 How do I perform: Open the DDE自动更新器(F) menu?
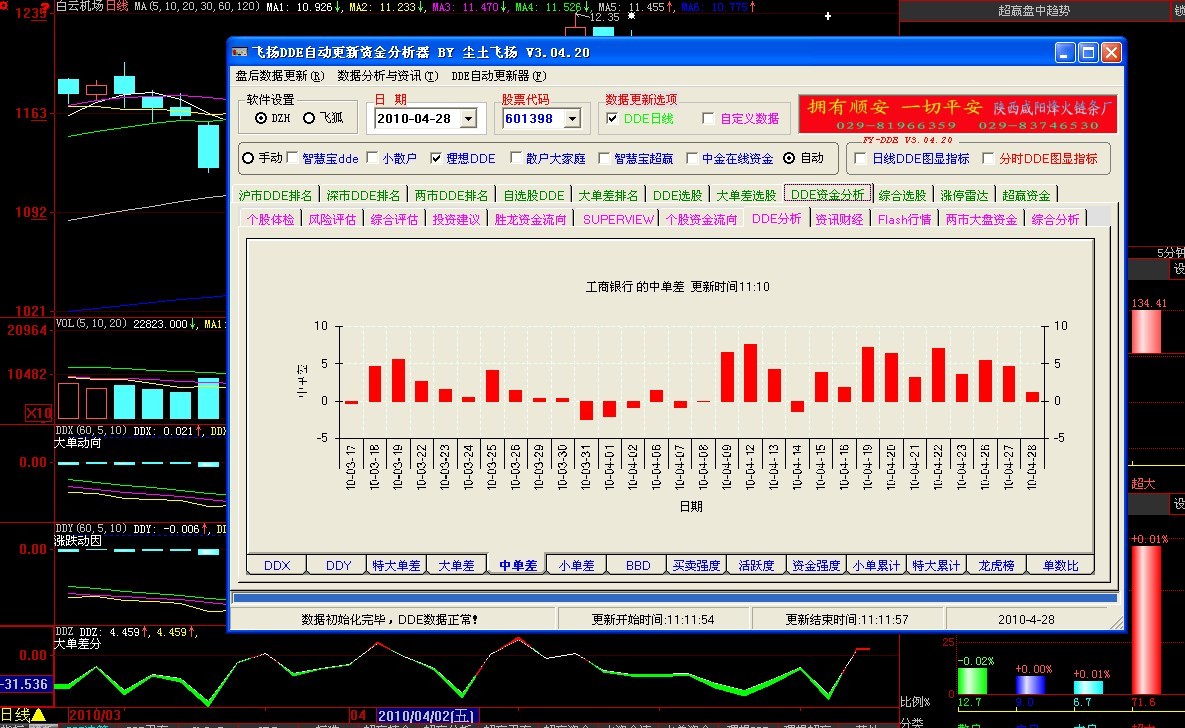pos(499,76)
